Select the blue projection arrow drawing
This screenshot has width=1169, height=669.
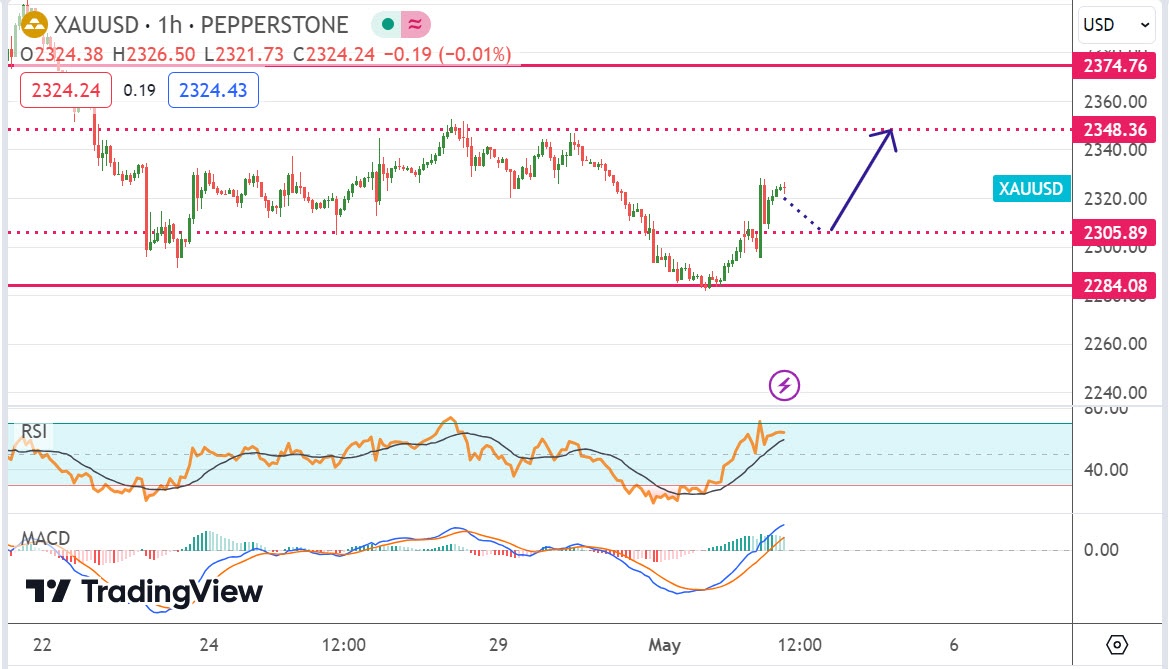point(861,180)
